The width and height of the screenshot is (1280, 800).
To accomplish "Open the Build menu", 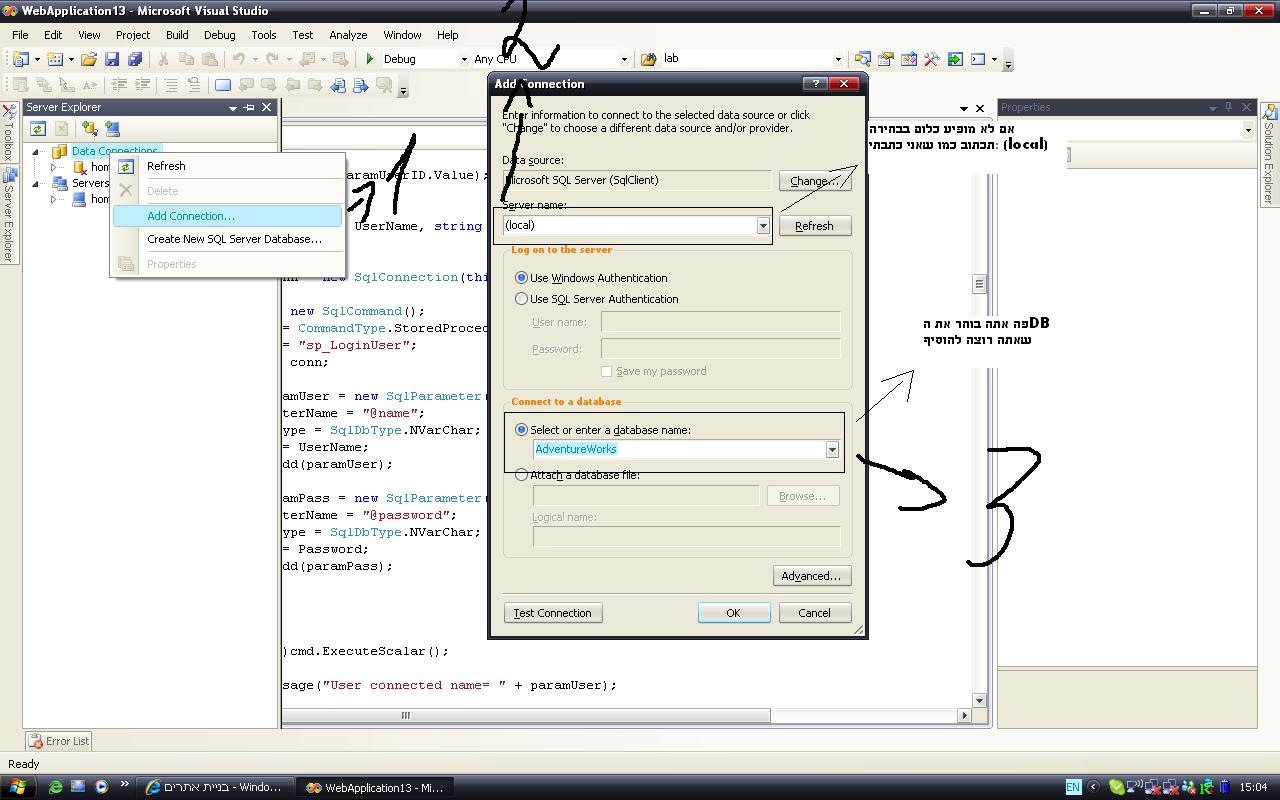I will click(x=177, y=35).
